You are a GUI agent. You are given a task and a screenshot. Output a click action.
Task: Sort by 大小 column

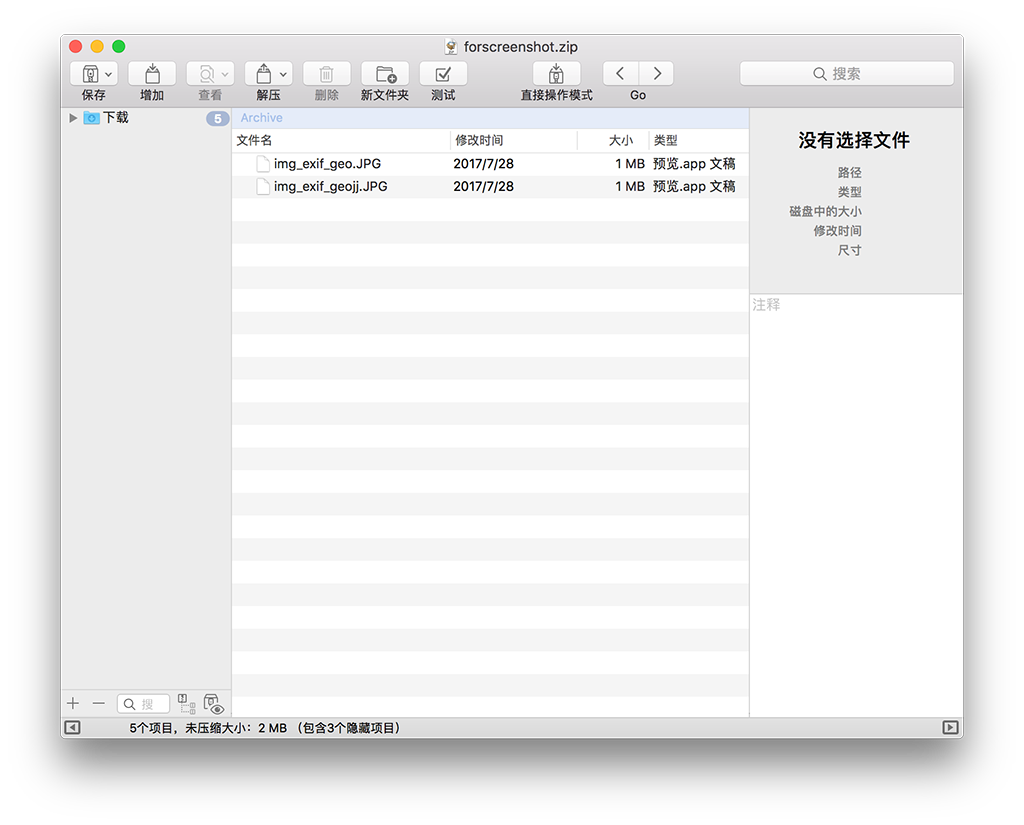pos(613,140)
